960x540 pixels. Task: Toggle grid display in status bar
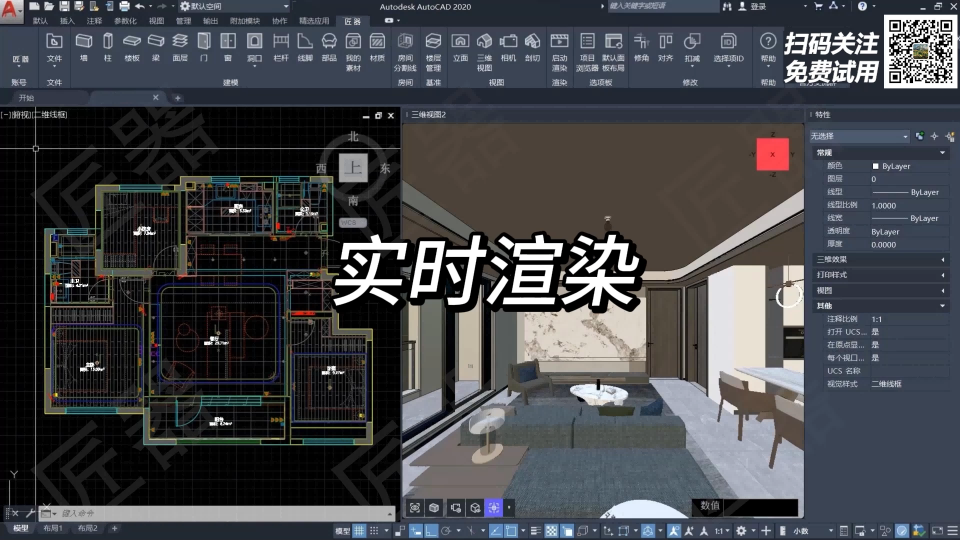coord(359,531)
